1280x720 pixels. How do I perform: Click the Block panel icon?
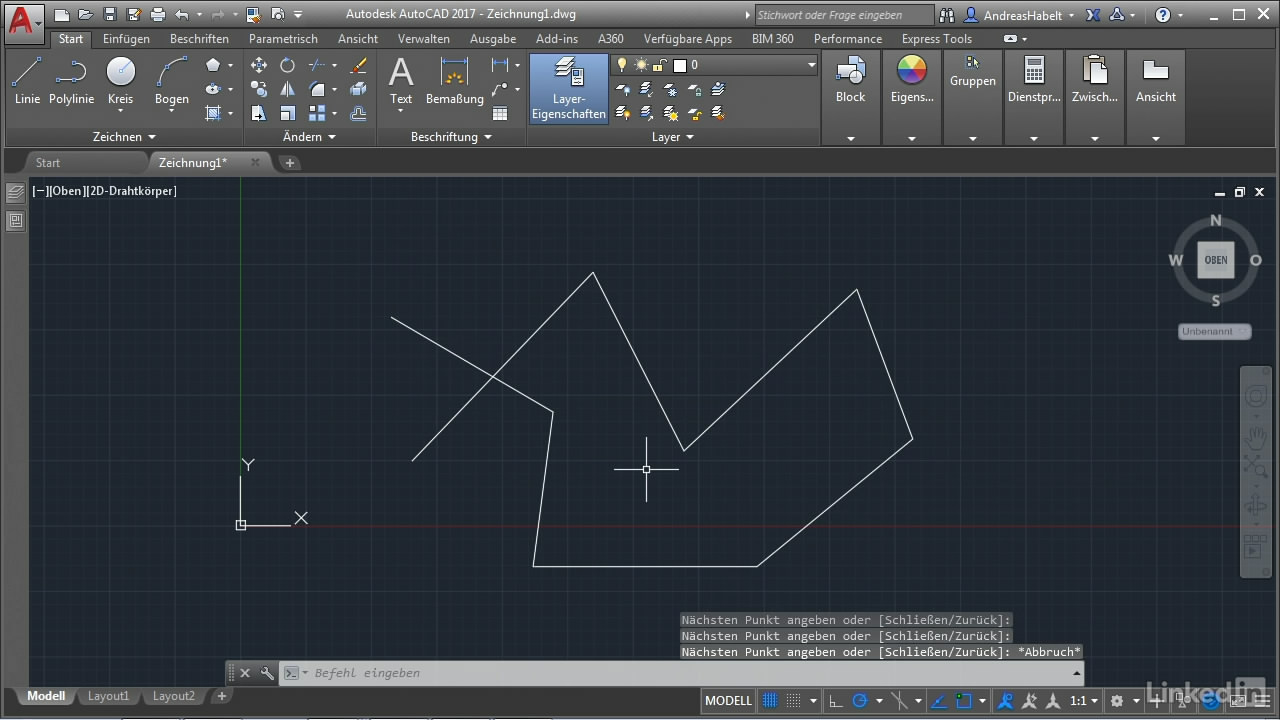[x=850, y=80]
